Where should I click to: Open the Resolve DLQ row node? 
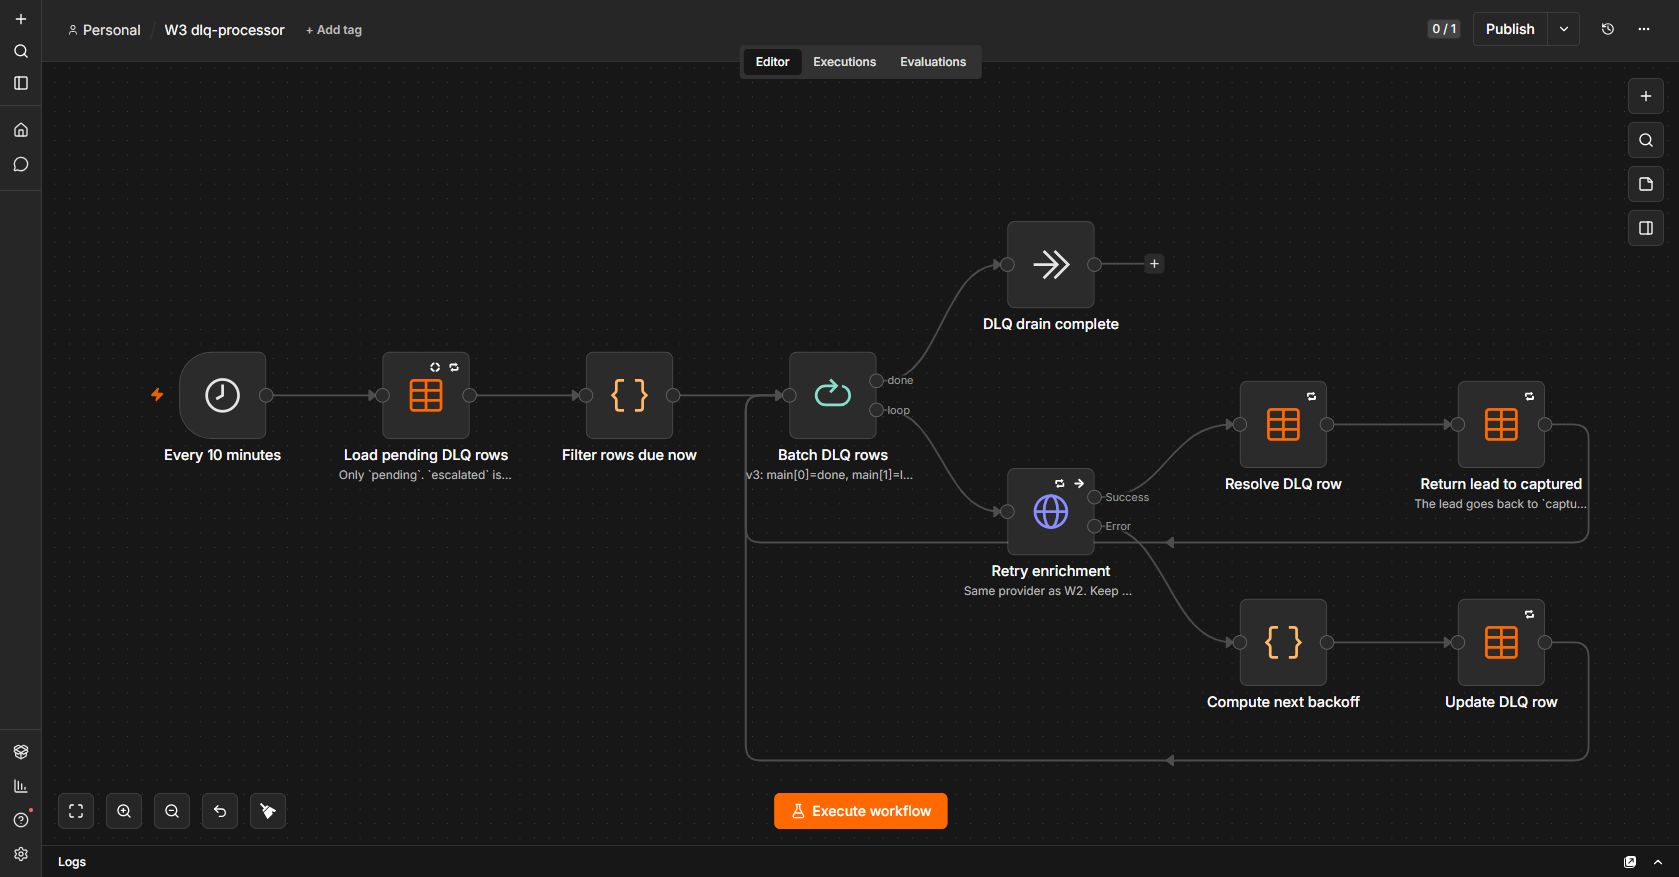(x=1283, y=424)
